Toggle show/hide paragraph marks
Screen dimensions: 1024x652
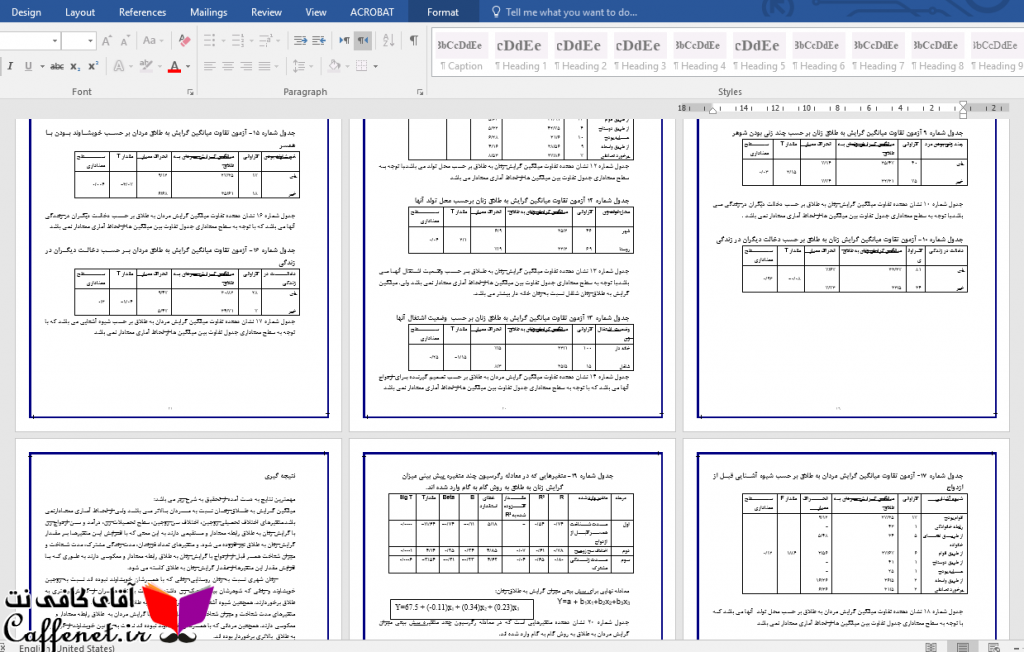pyautogui.click(x=414, y=41)
